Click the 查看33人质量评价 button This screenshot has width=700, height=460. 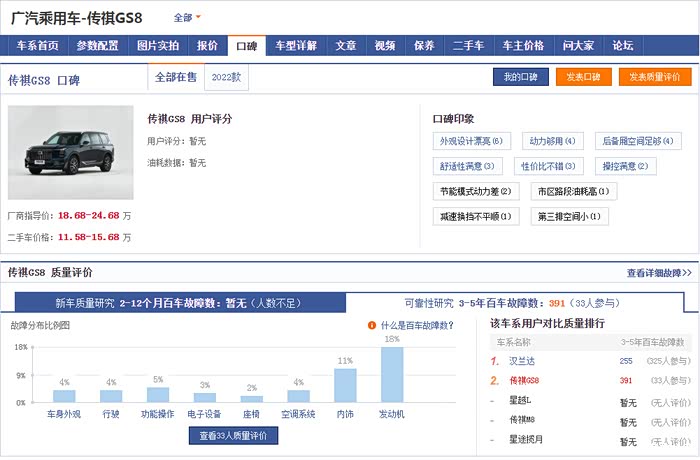(x=233, y=435)
